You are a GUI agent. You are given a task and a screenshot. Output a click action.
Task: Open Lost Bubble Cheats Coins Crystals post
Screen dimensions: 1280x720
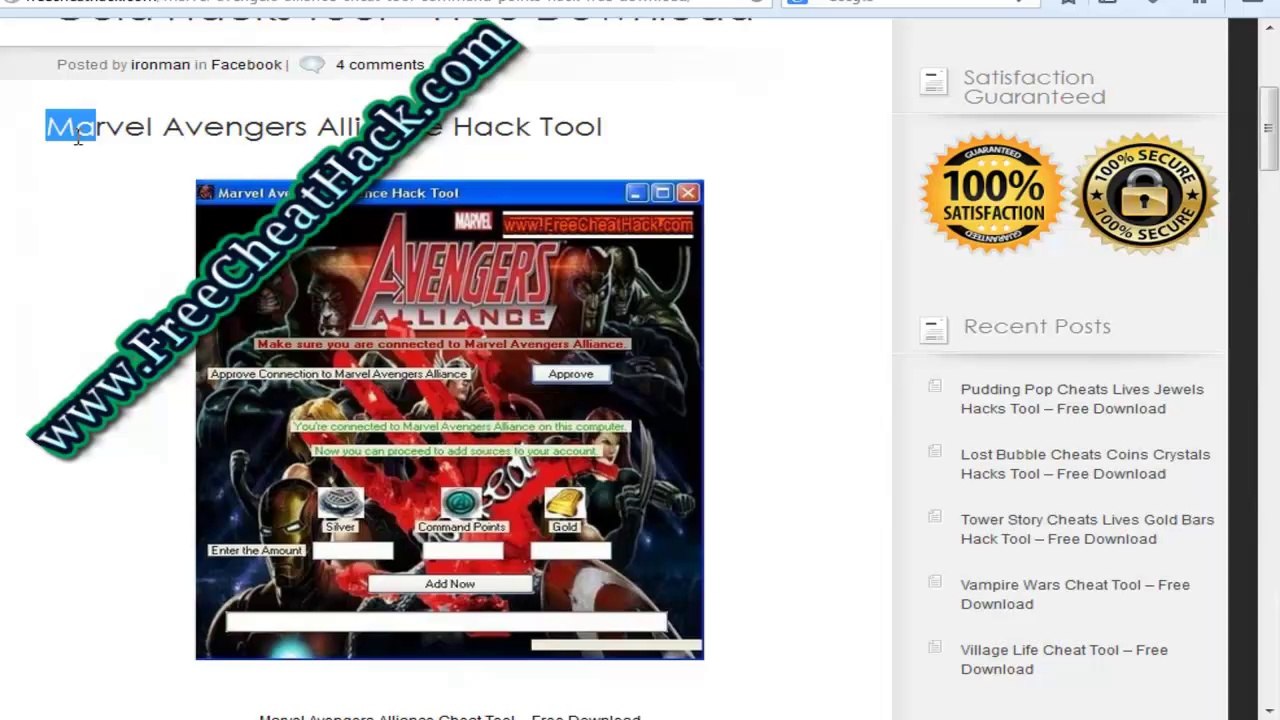(x=1085, y=464)
